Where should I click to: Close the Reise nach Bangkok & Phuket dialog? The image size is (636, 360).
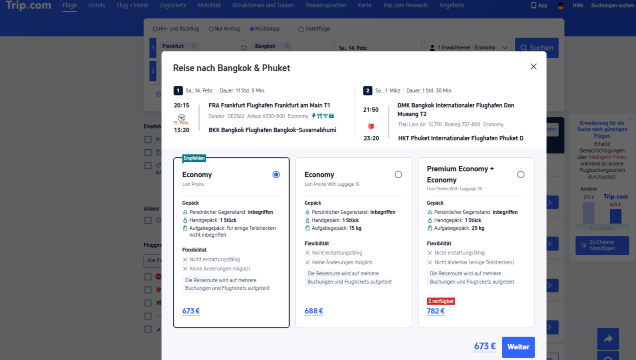(x=533, y=66)
